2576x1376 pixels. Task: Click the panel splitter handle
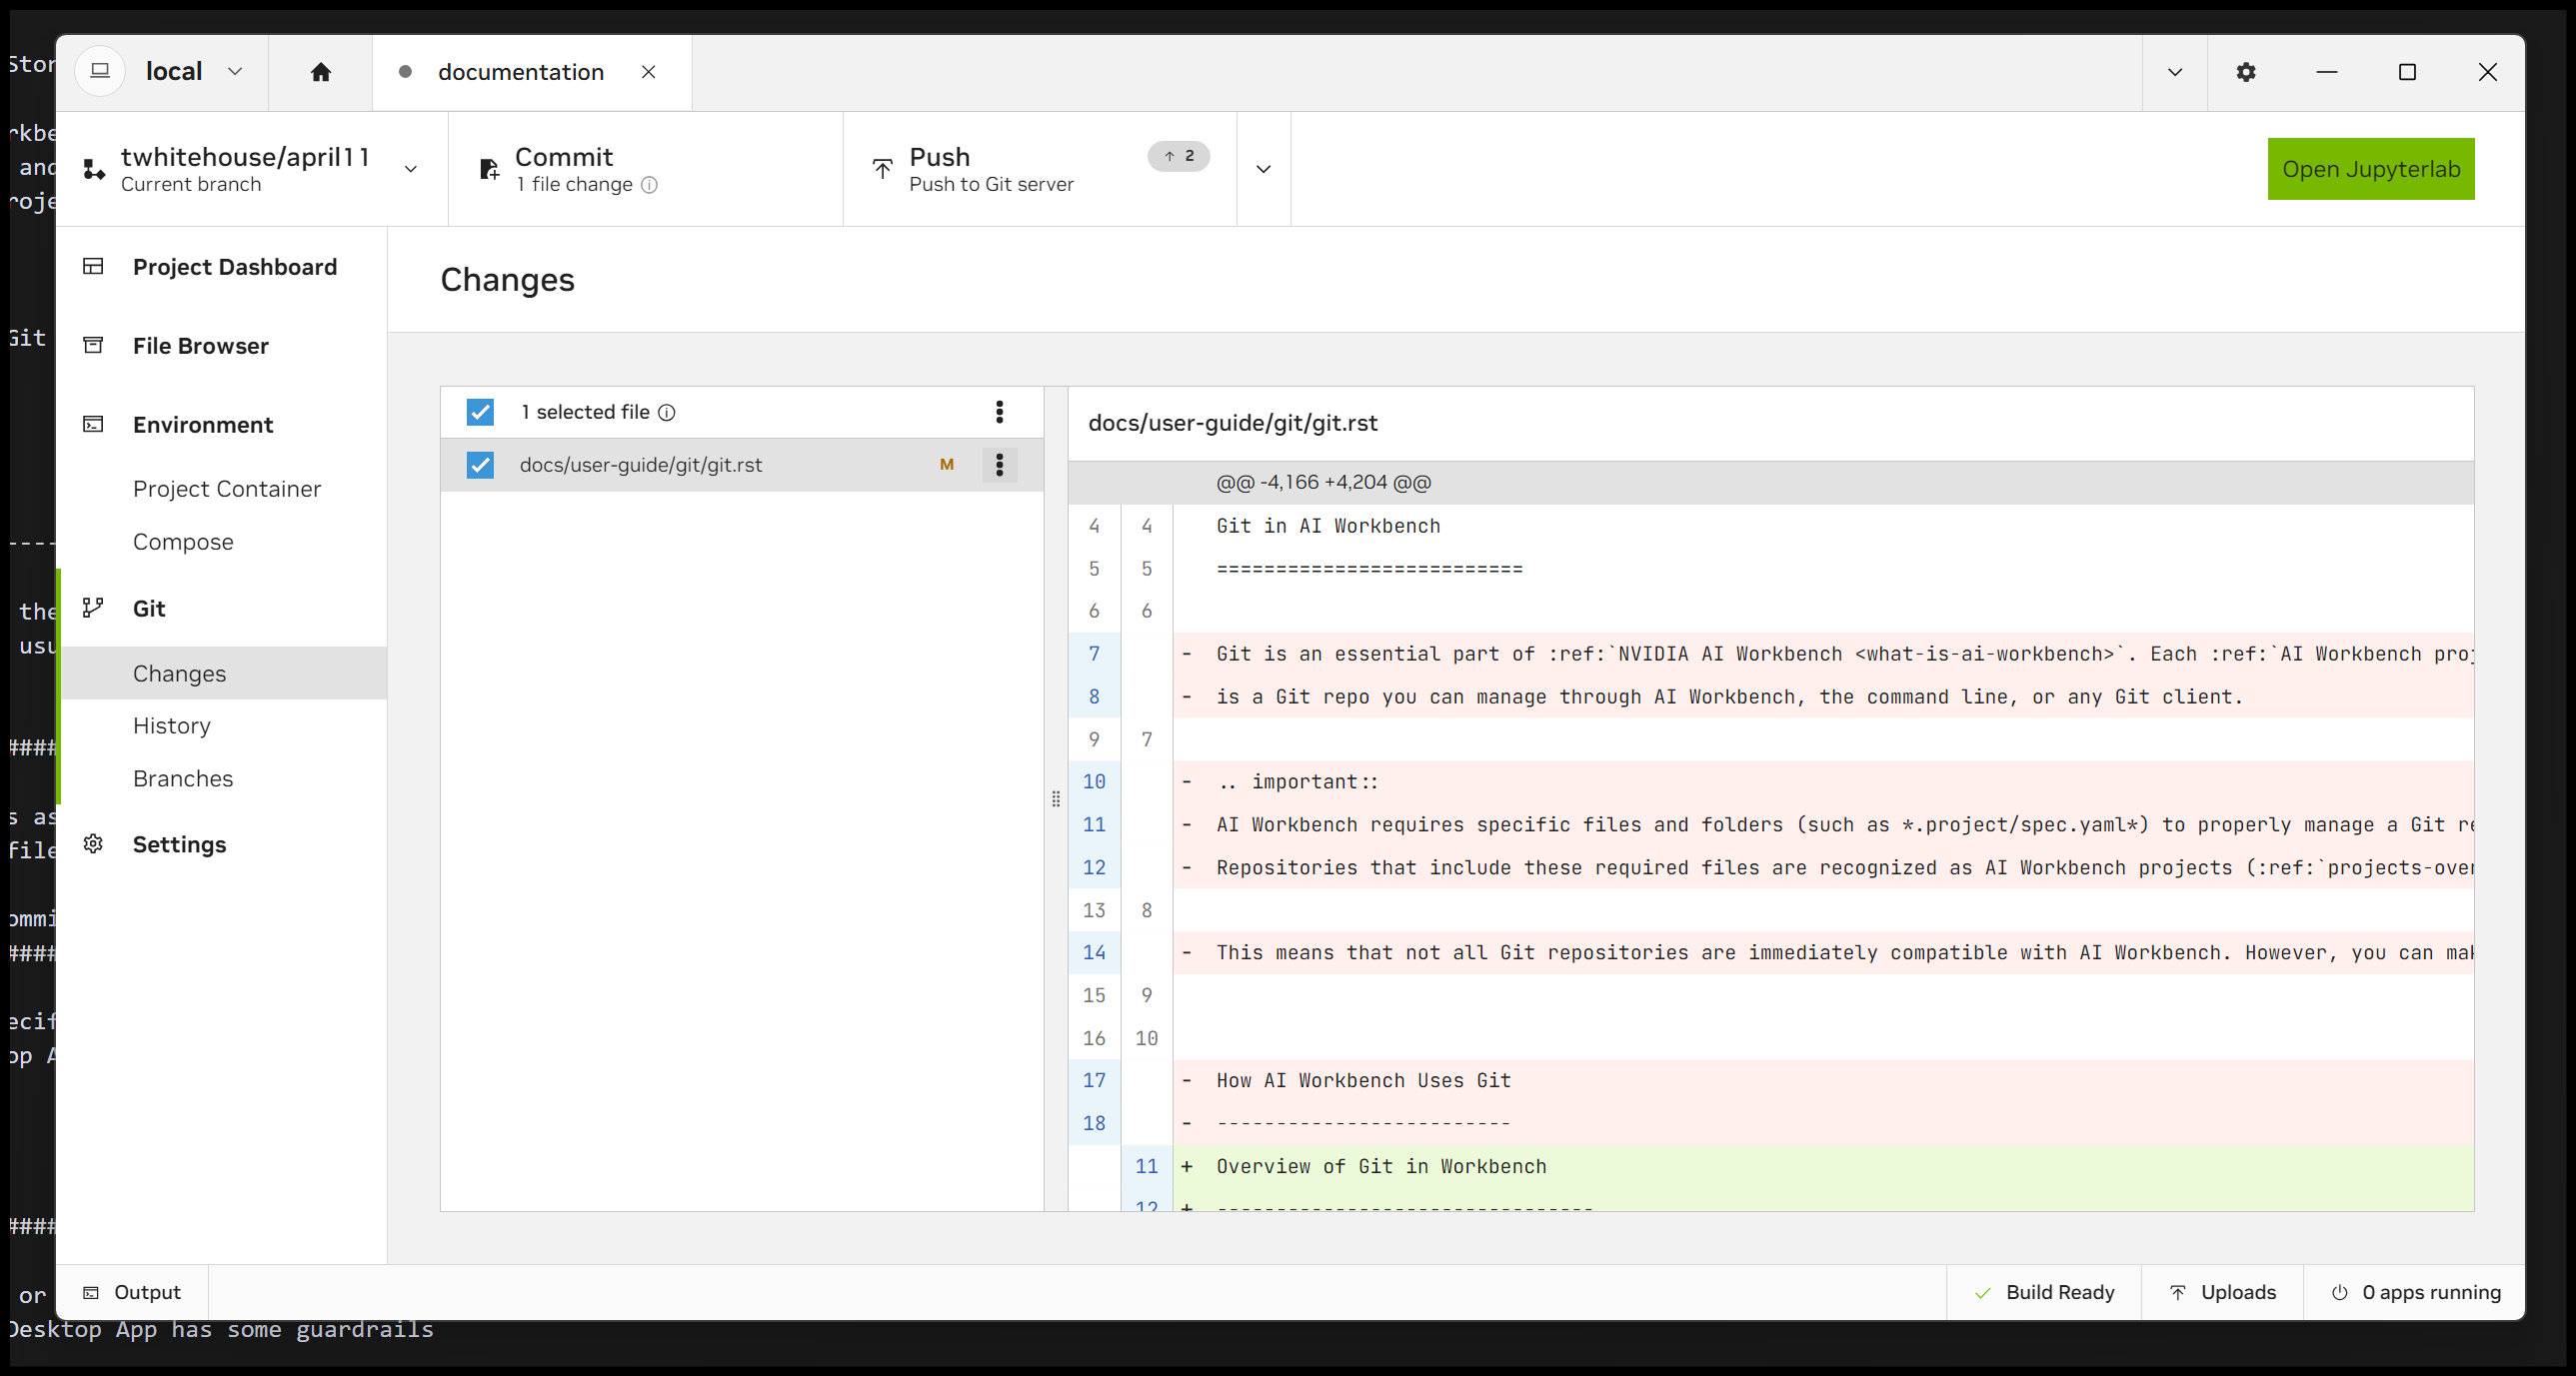point(1056,799)
